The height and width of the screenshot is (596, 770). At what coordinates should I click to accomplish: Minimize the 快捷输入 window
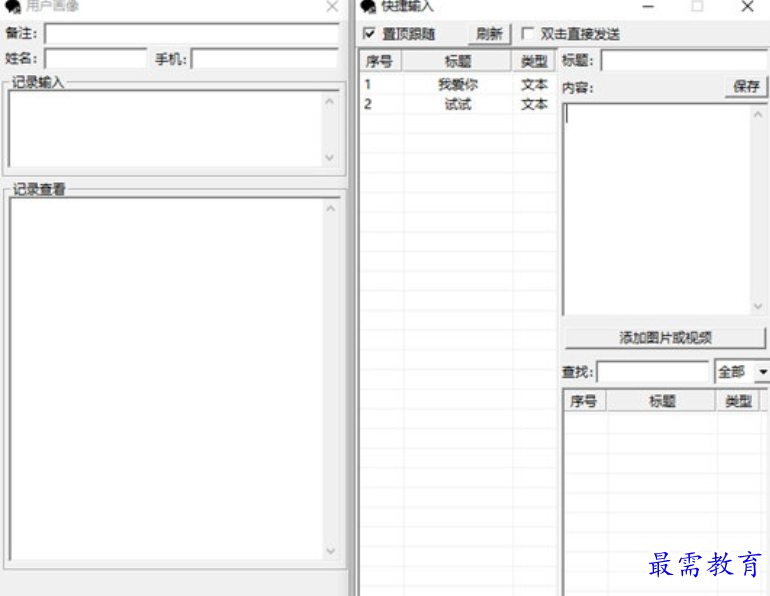(648, 6)
